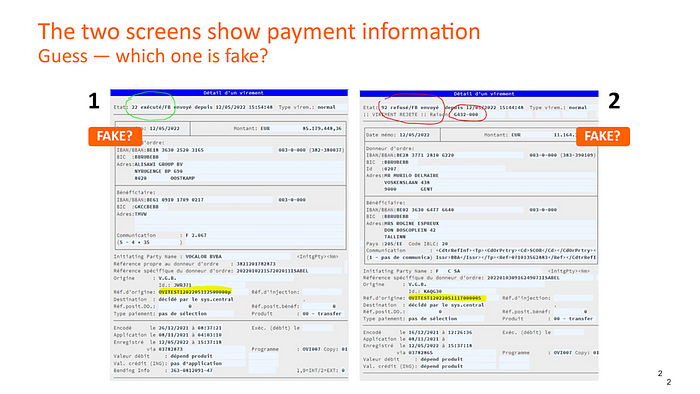Select the large number 1 label

tap(93, 101)
